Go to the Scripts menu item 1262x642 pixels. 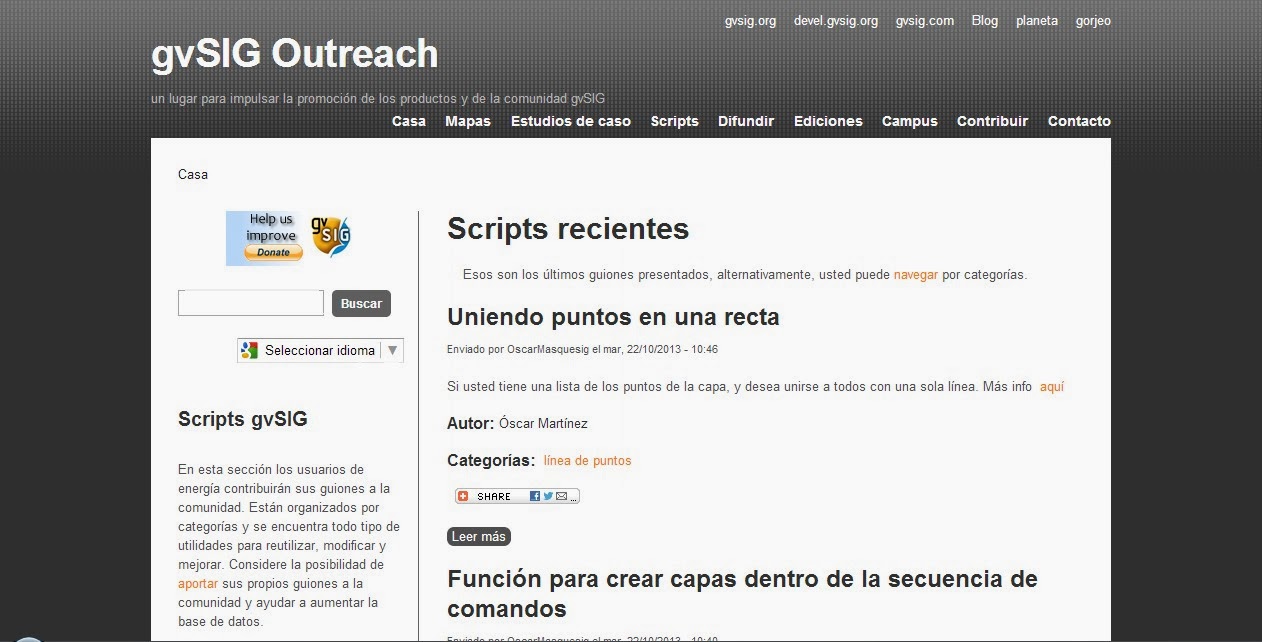tap(674, 121)
